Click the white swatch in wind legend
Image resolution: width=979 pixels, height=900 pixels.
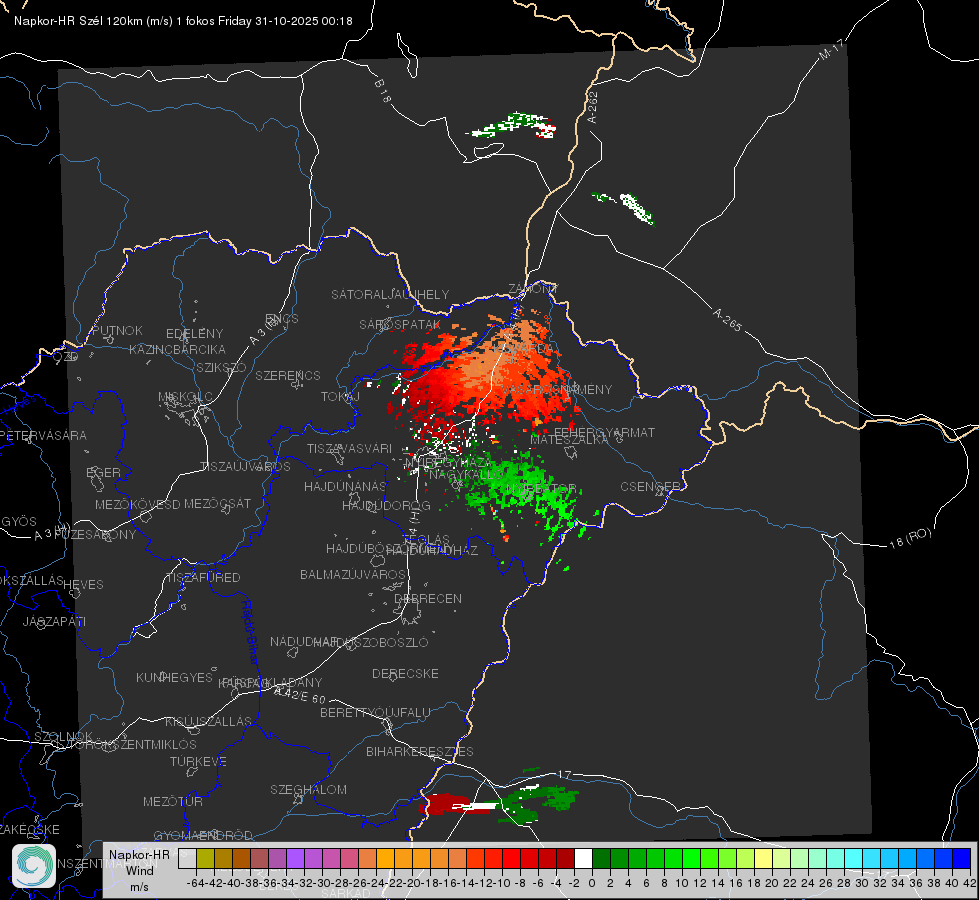point(583,859)
